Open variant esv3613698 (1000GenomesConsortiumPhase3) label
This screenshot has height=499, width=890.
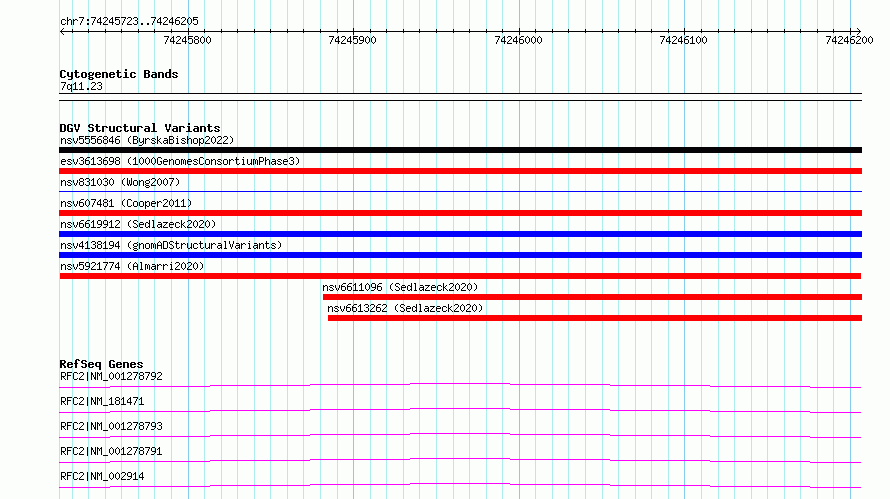[x=180, y=161]
